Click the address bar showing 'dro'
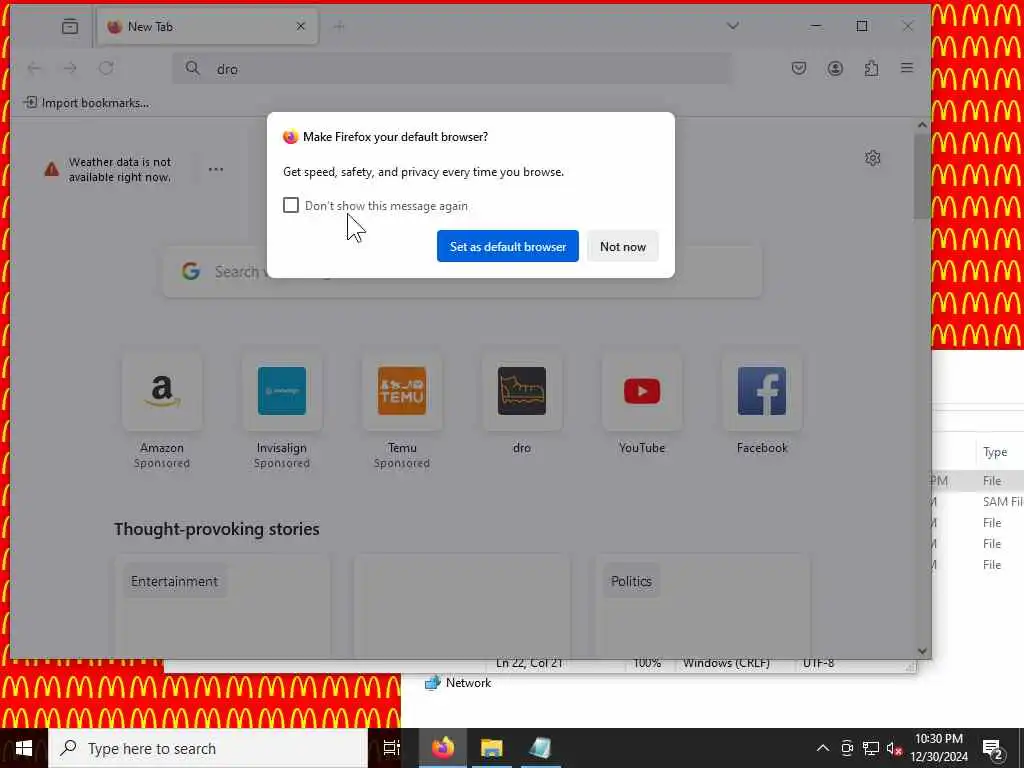Viewport: 1024px width, 768px height. [452, 69]
